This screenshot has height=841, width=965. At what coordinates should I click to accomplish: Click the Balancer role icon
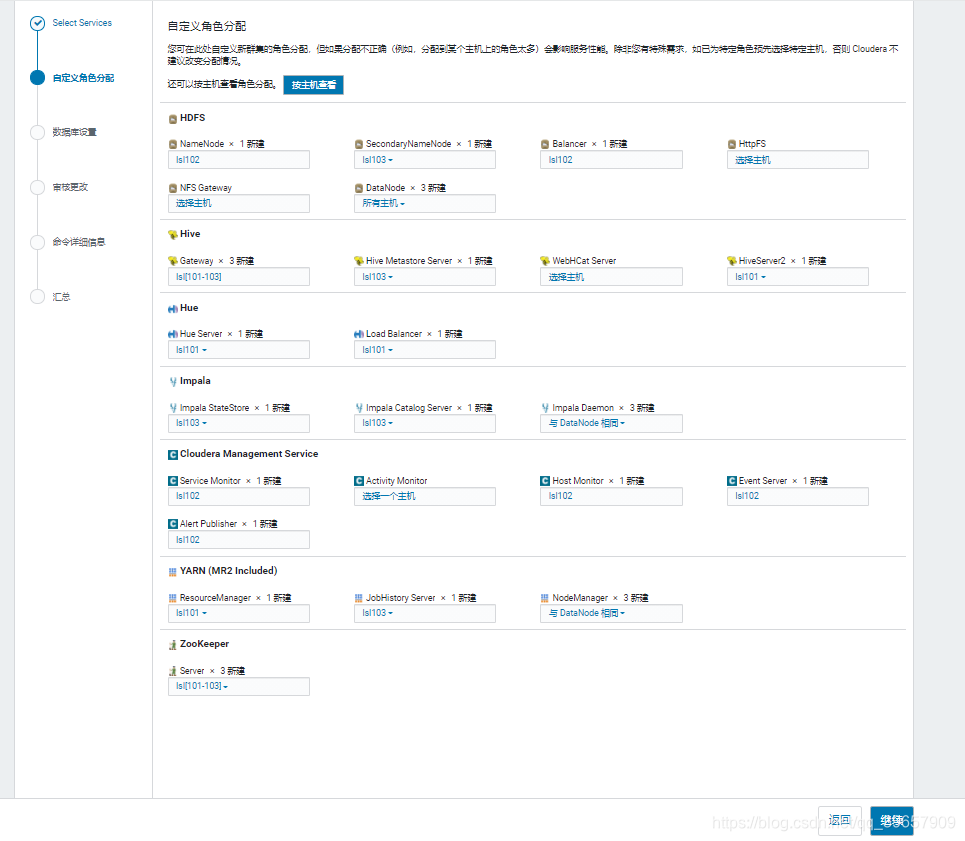[545, 144]
